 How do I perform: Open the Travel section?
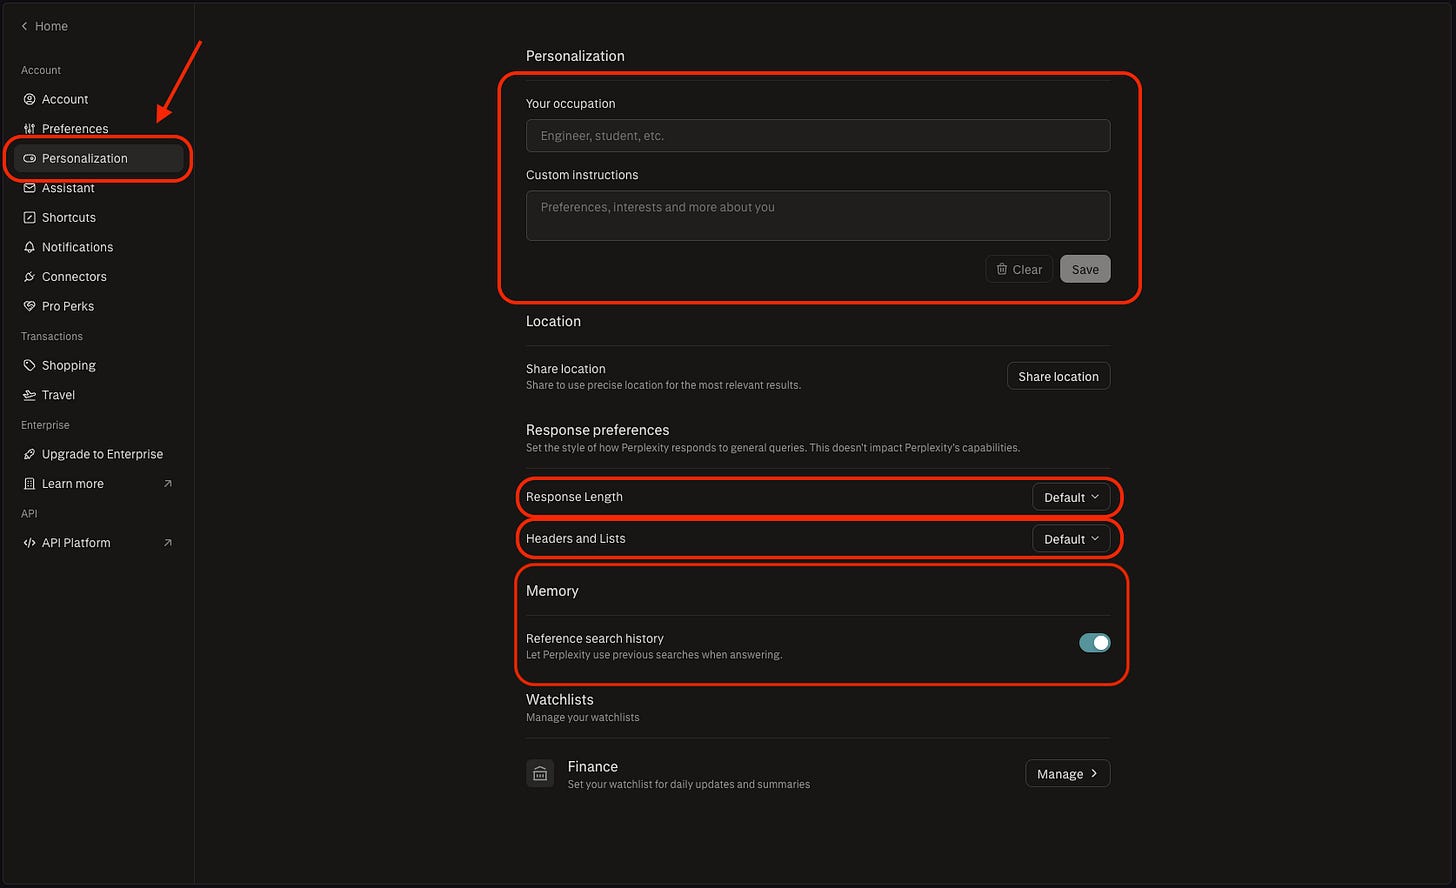coord(57,394)
